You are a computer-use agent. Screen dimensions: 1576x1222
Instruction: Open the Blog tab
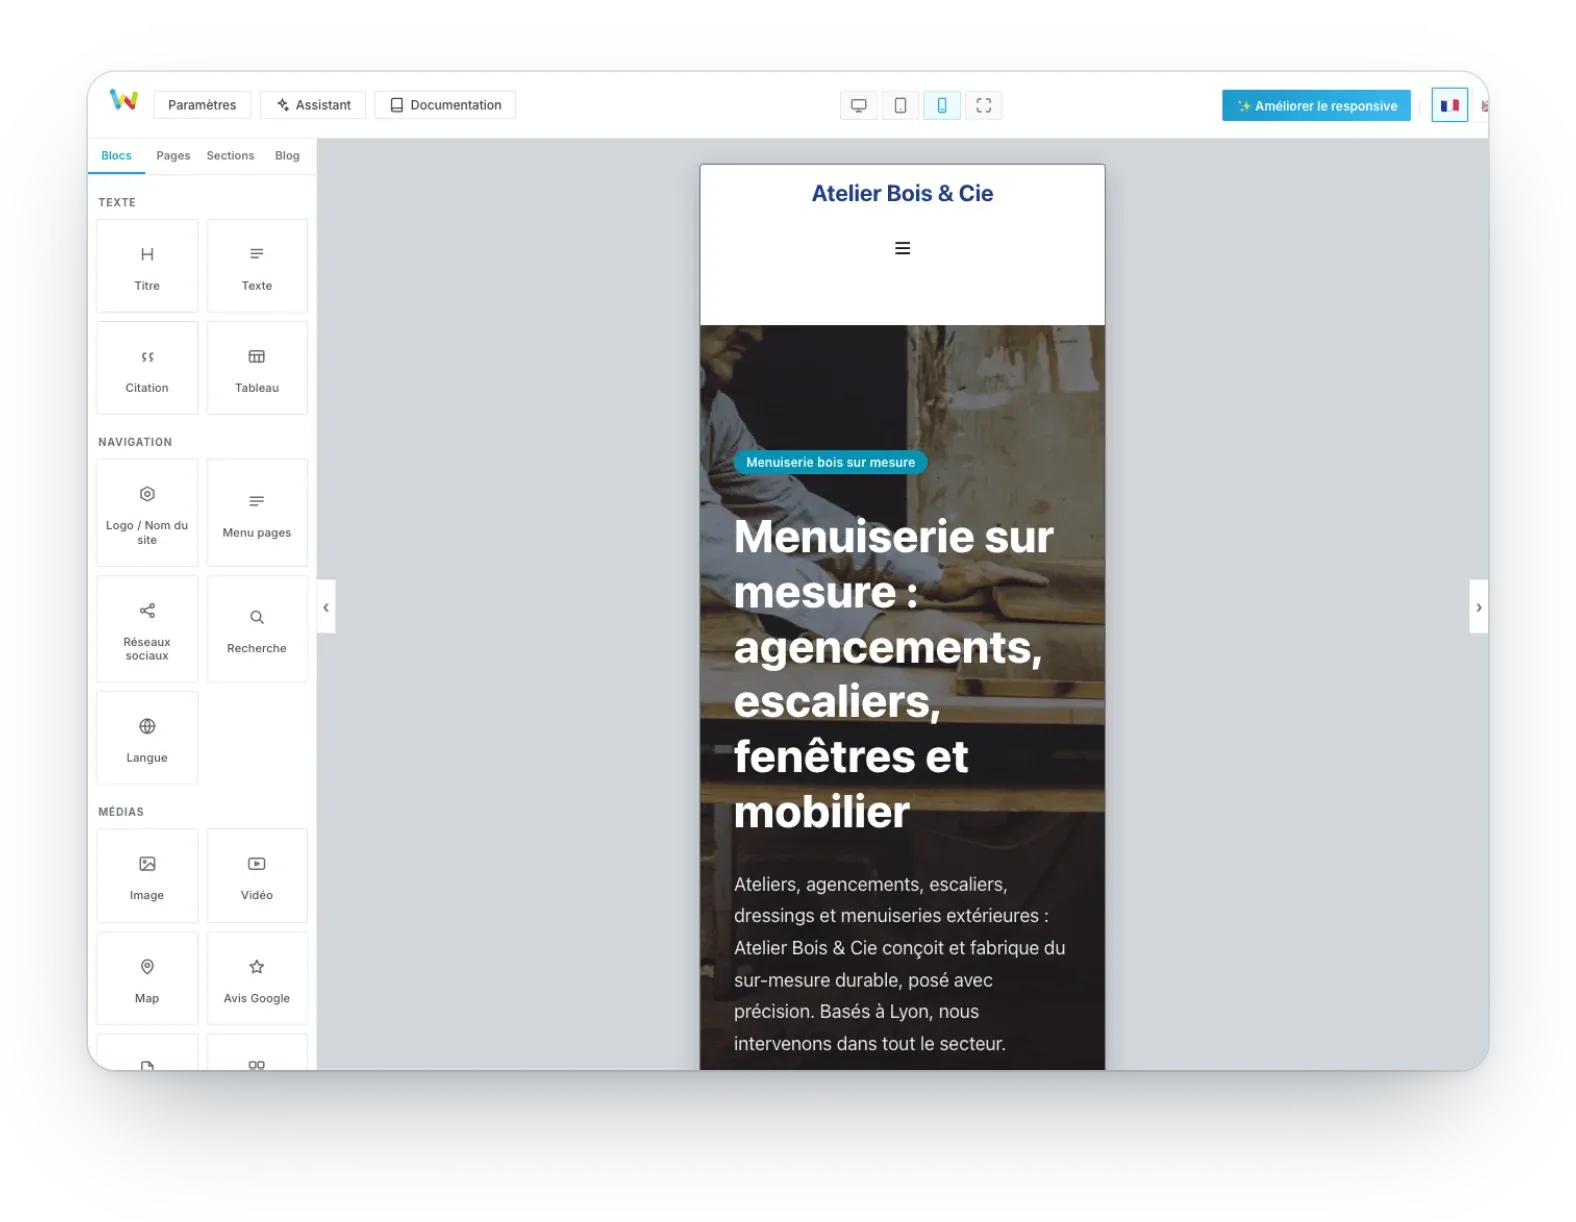pos(287,156)
